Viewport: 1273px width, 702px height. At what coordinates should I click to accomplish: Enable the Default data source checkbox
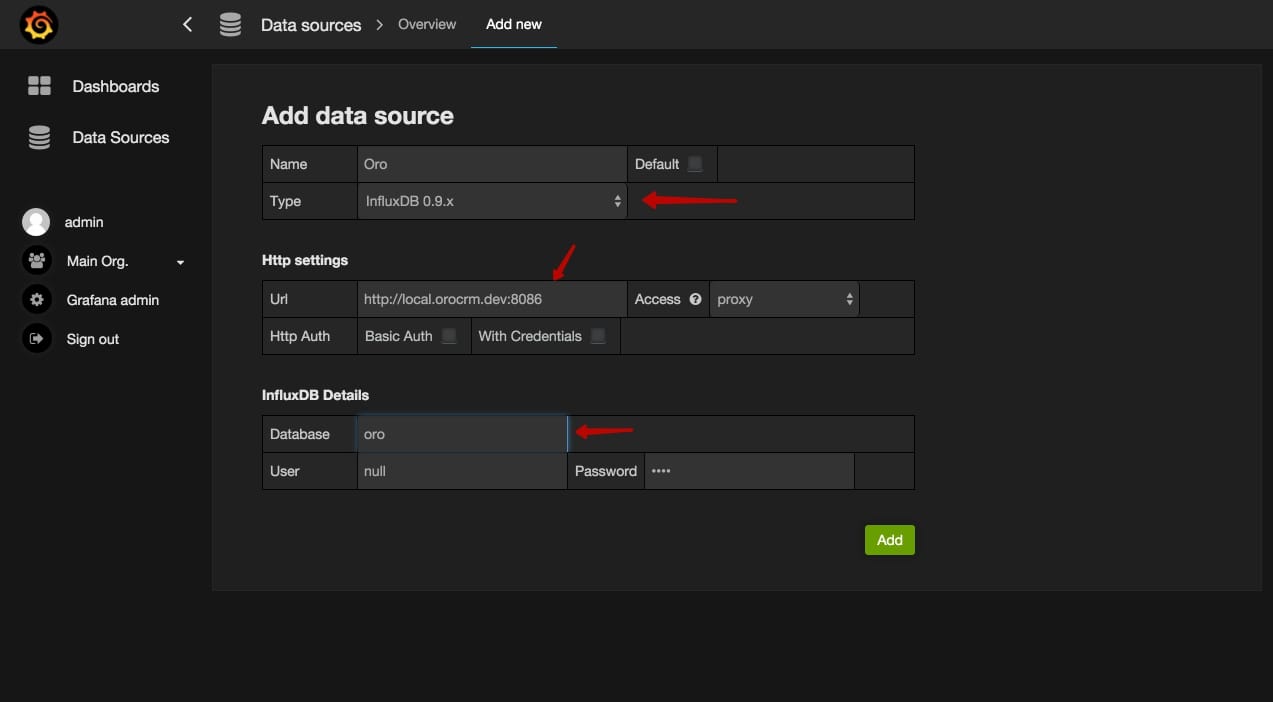pyautogui.click(x=695, y=164)
